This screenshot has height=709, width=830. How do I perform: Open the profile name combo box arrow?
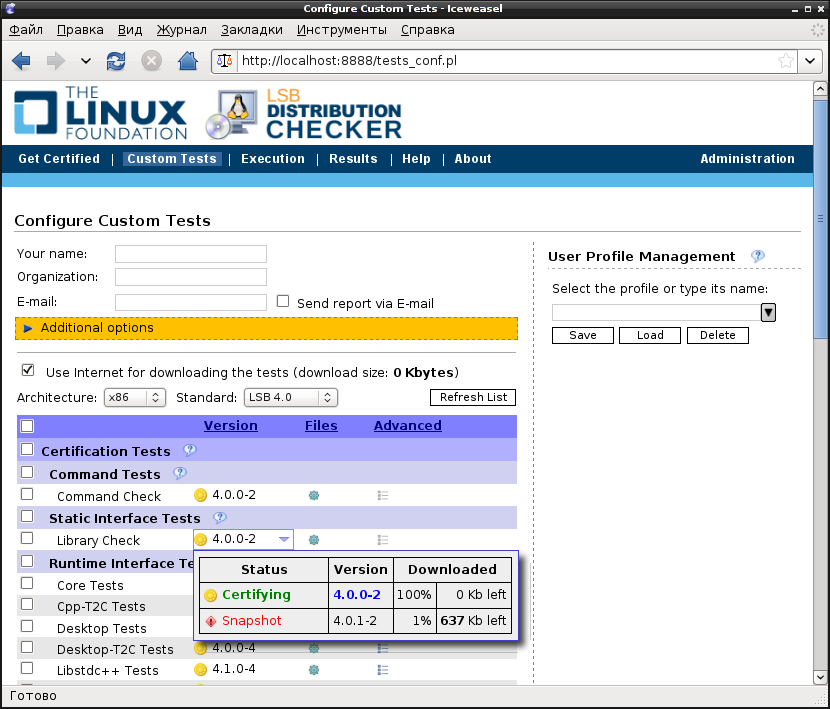click(x=768, y=312)
